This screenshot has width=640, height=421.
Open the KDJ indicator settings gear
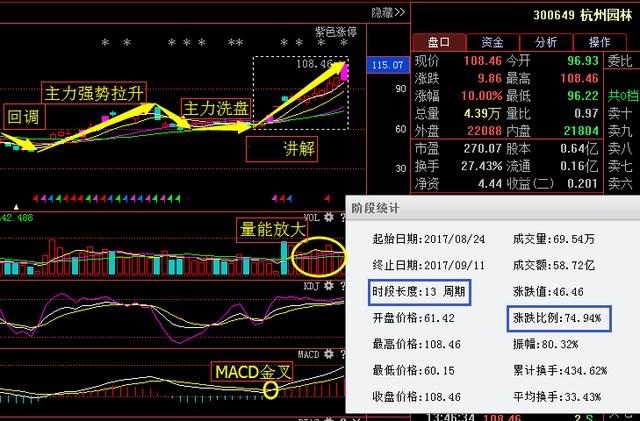[326, 284]
